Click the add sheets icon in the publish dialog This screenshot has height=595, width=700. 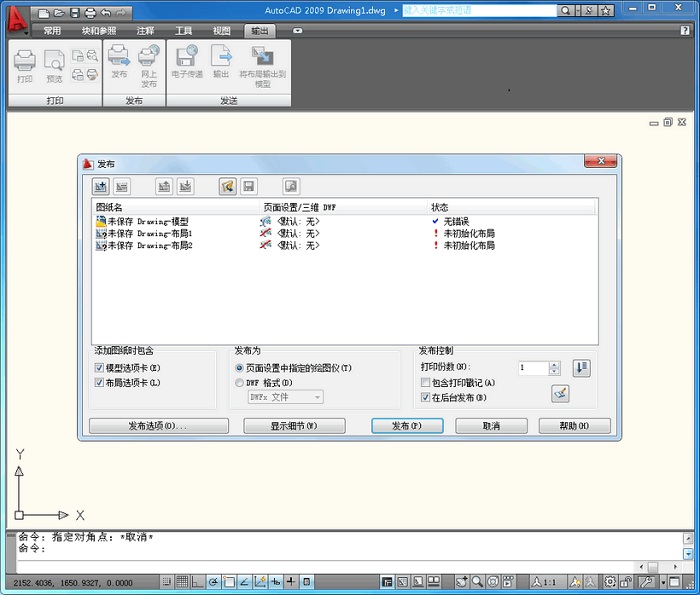(x=100, y=186)
